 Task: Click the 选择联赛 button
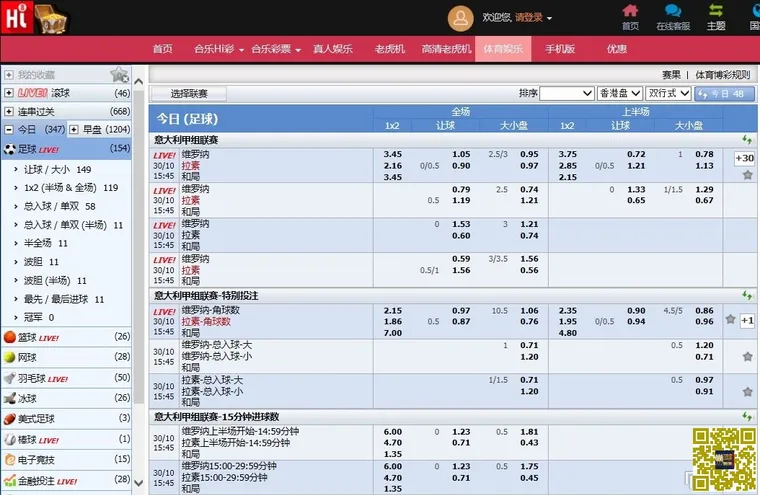pyautogui.click(x=189, y=94)
